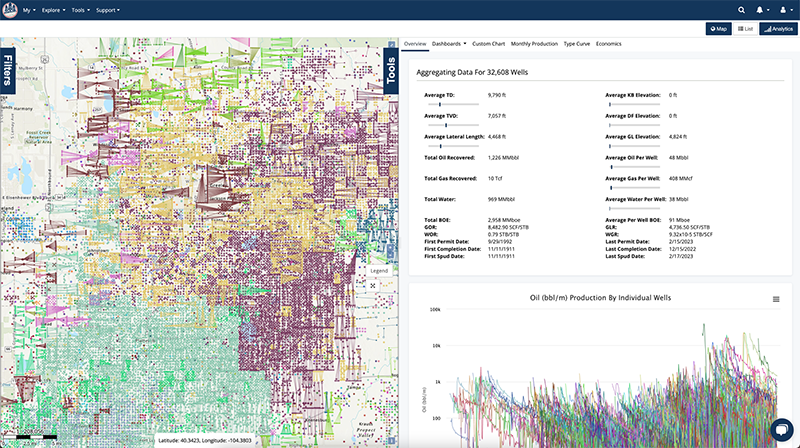Open the Filters side panel
Viewport: 800px width, 448px height.
tap(8, 72)
